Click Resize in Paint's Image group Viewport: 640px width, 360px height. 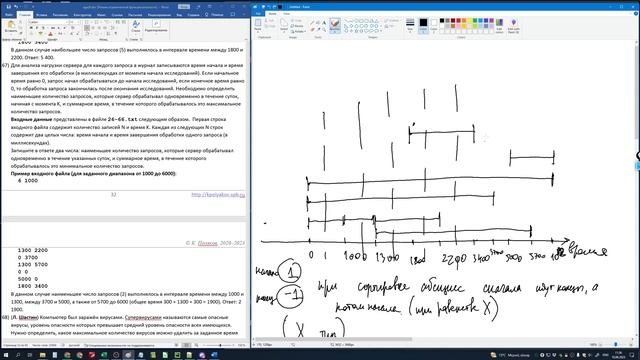pos(297,26)
